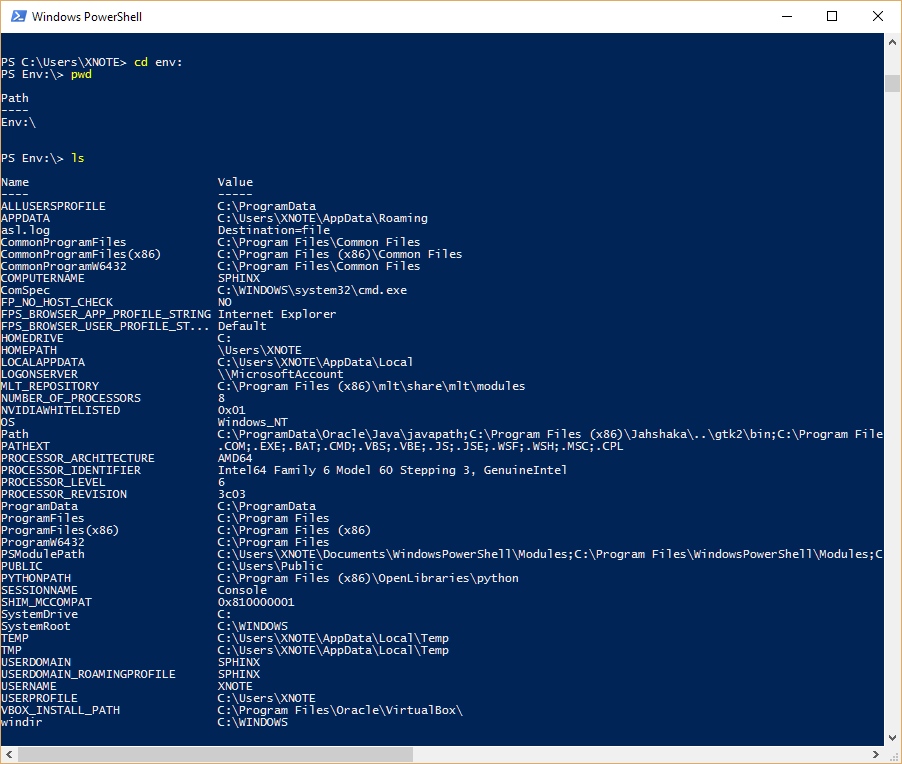Click the HOMEDRIVE variable name
The image size is (902, 764).
pos(32,338)
